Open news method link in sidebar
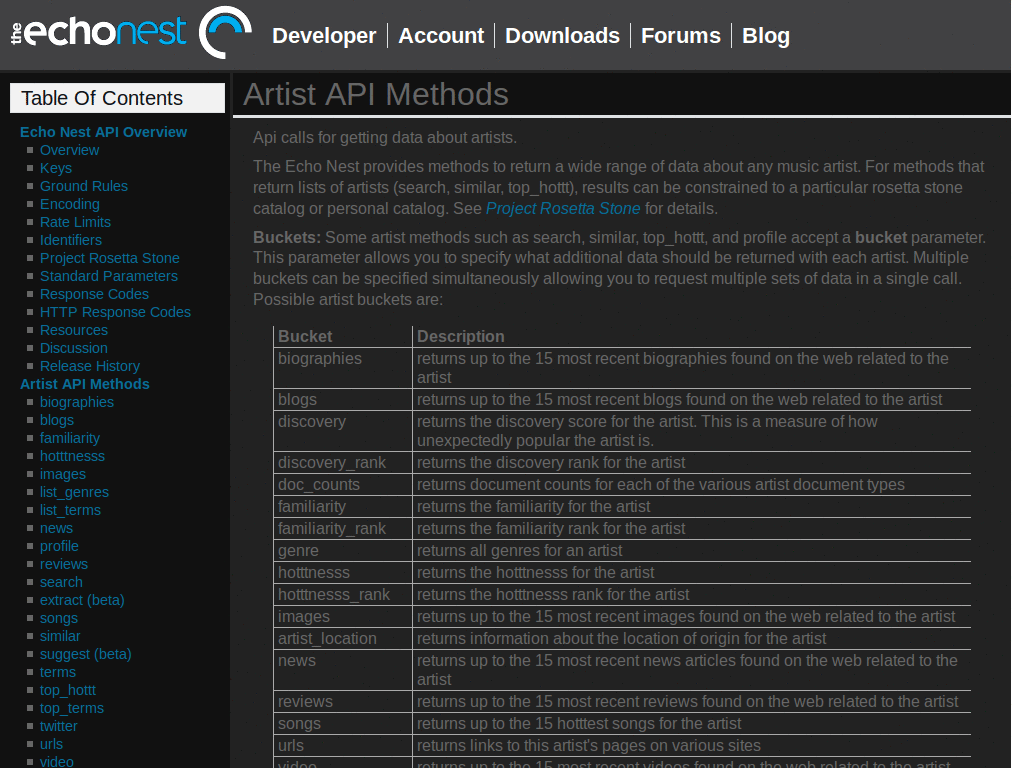Image resolution: width=1024 pixels, height=768 pixels. 56,528
